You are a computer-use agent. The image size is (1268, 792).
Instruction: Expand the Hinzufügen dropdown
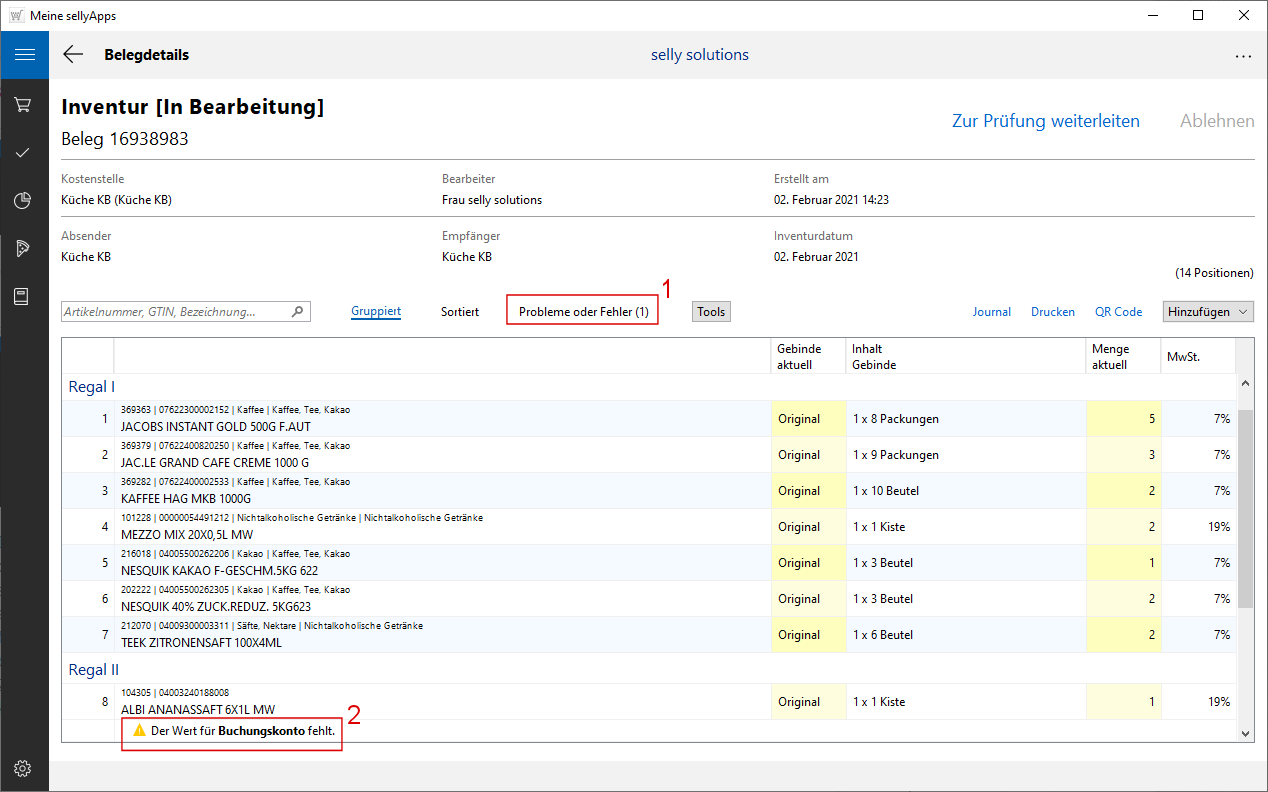[1208, 312]
